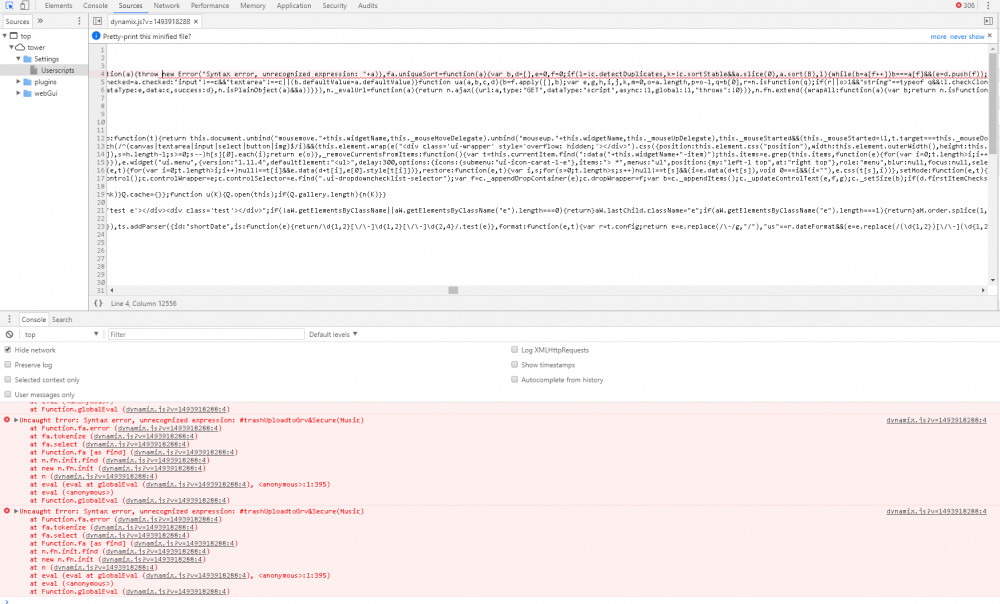Open the Application tab
1000x604 pixels.
[x=294, y=6]
